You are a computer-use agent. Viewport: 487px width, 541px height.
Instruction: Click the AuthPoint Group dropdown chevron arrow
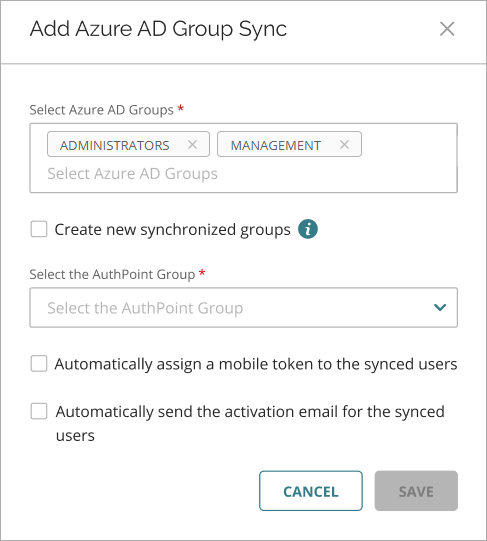coord(440,307)
